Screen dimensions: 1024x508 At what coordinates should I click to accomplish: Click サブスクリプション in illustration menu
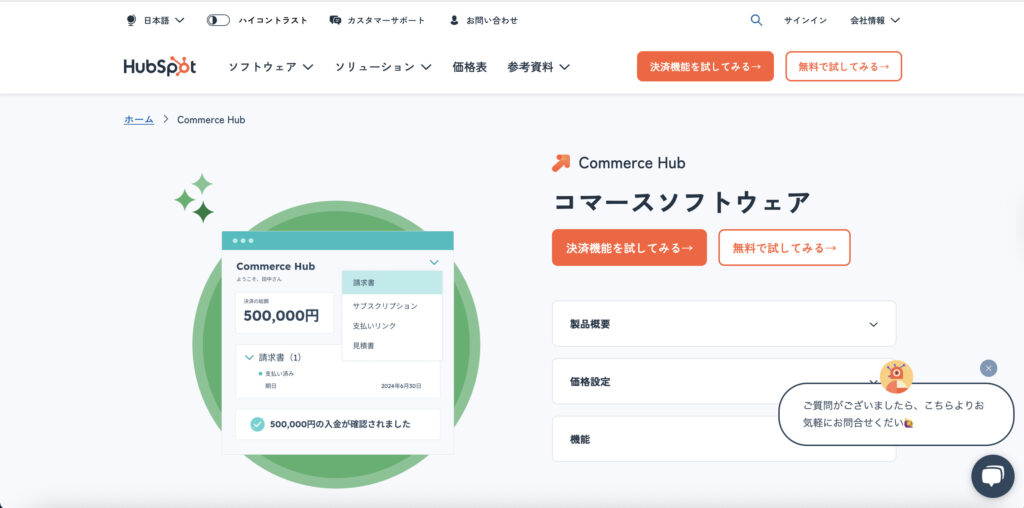385,306
